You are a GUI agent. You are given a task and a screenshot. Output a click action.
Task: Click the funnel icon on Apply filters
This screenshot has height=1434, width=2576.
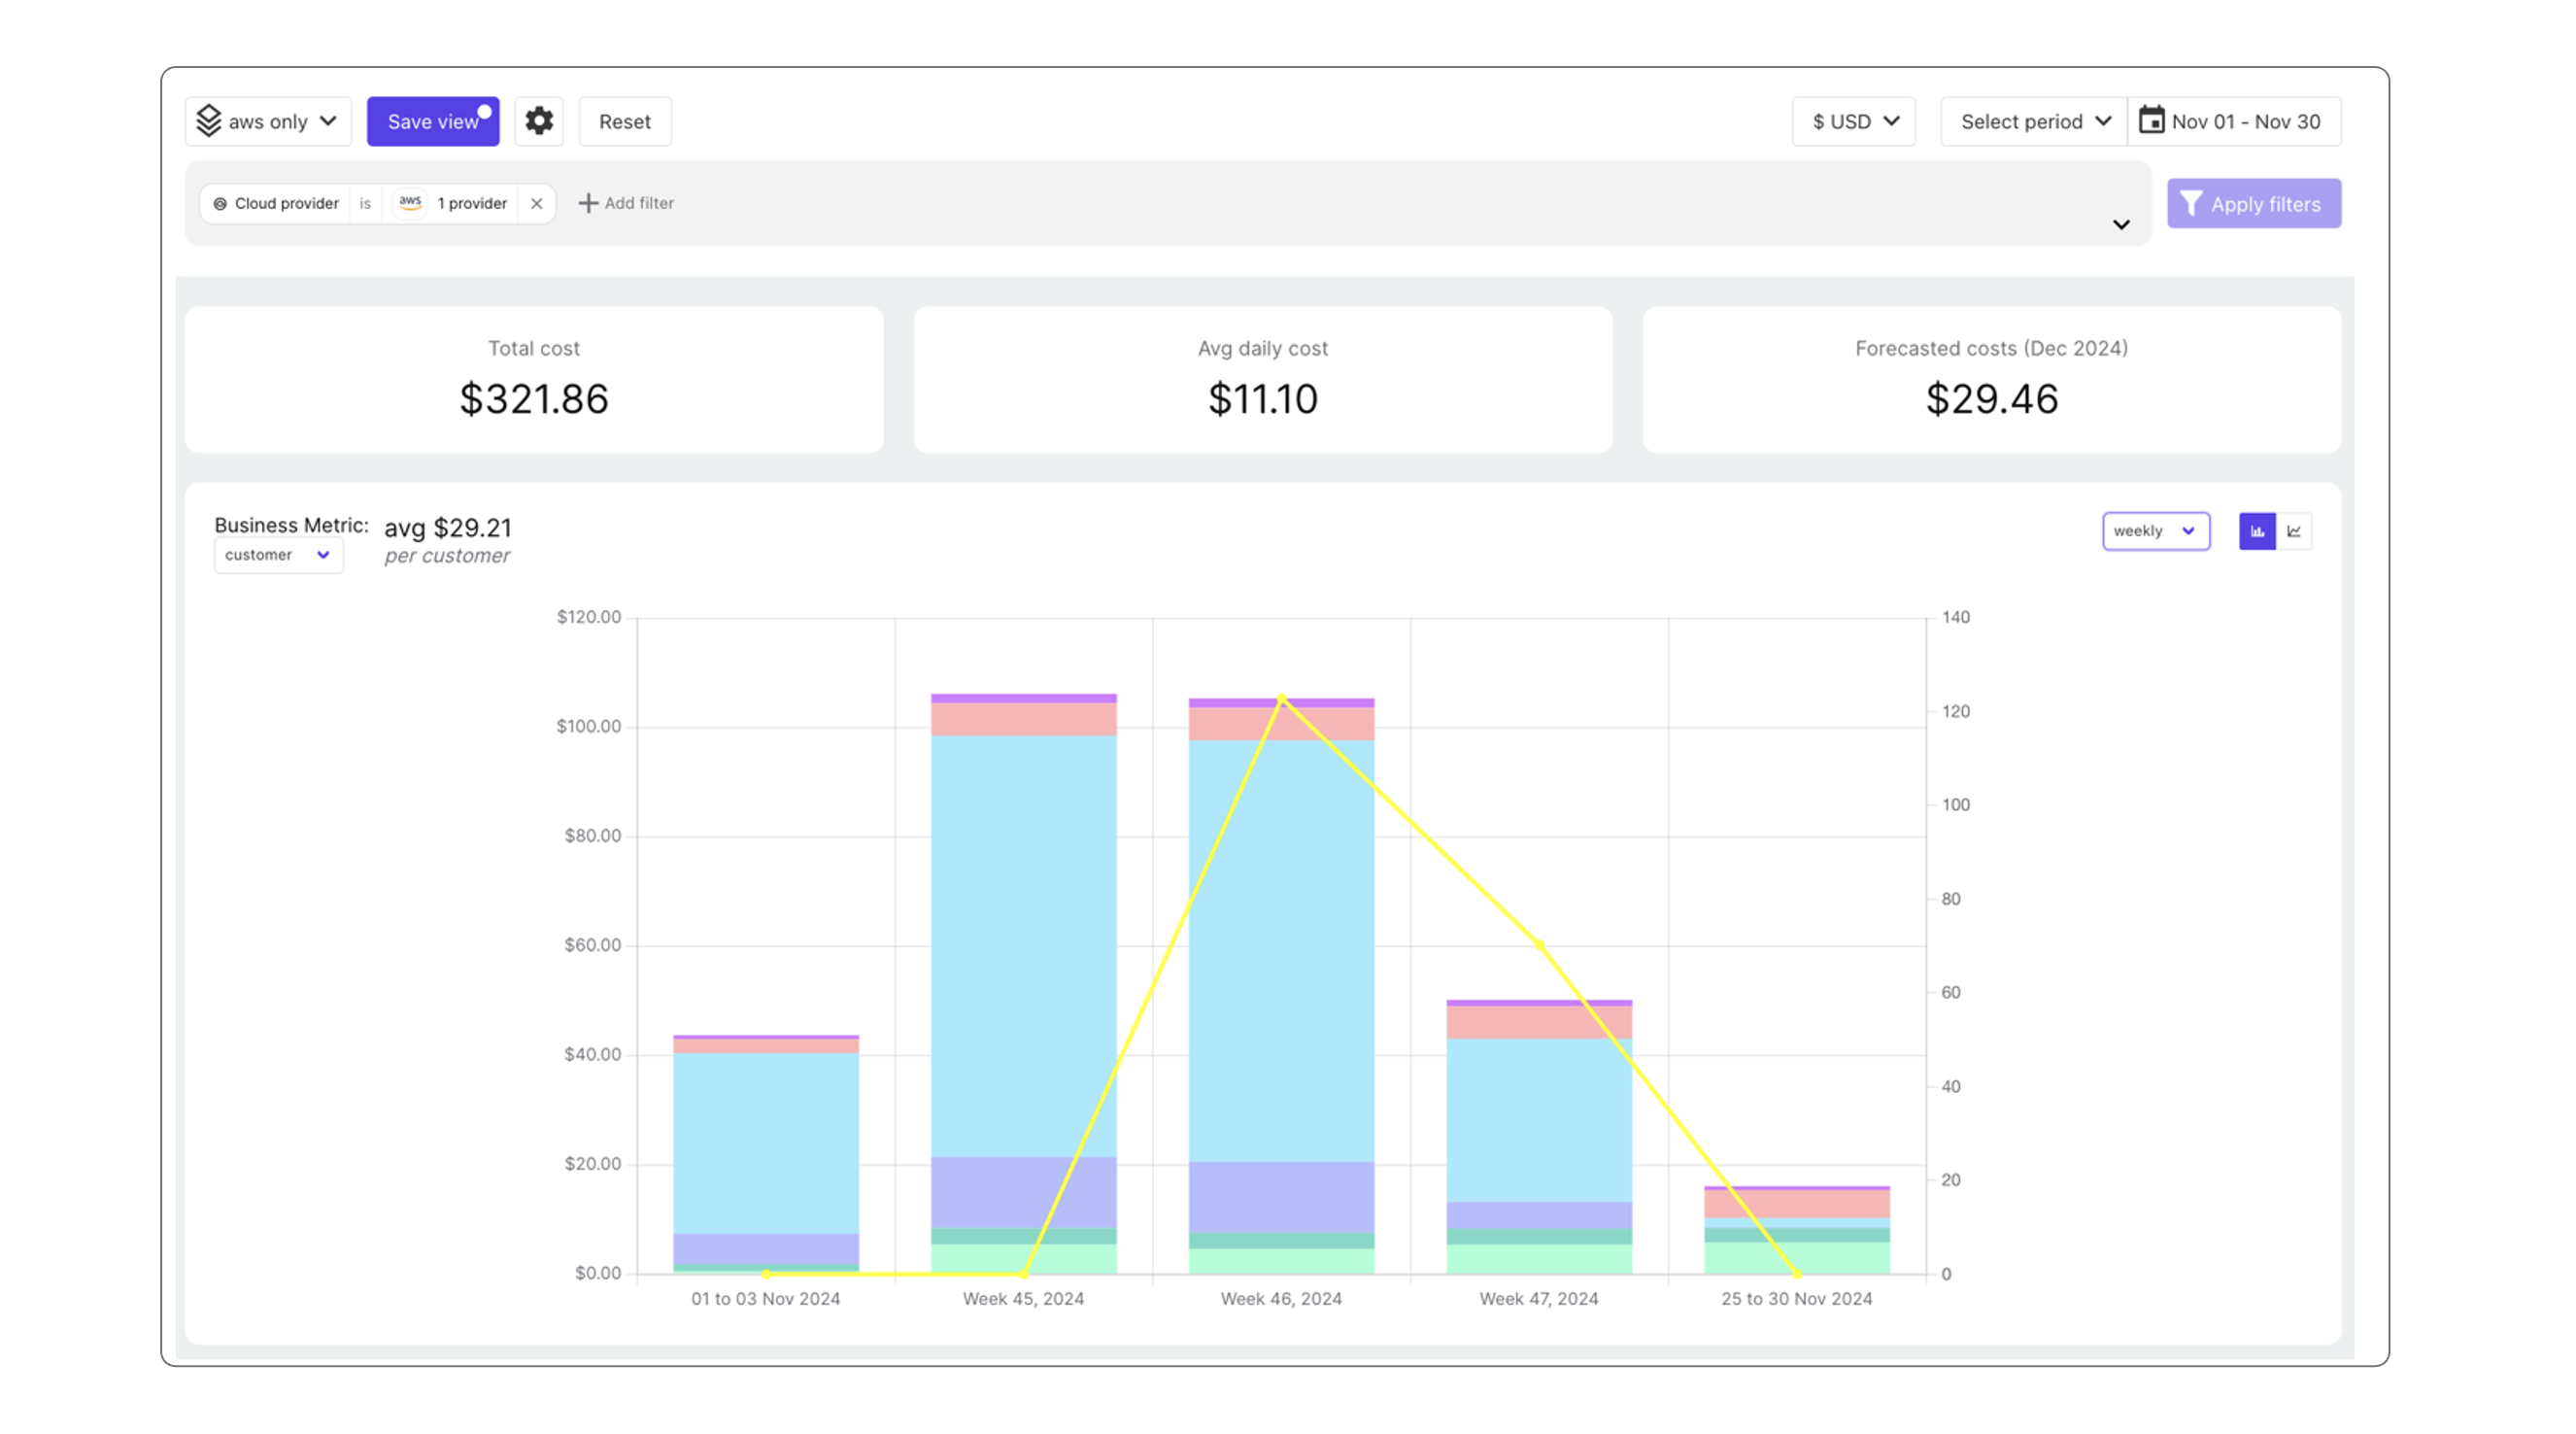2190,203
